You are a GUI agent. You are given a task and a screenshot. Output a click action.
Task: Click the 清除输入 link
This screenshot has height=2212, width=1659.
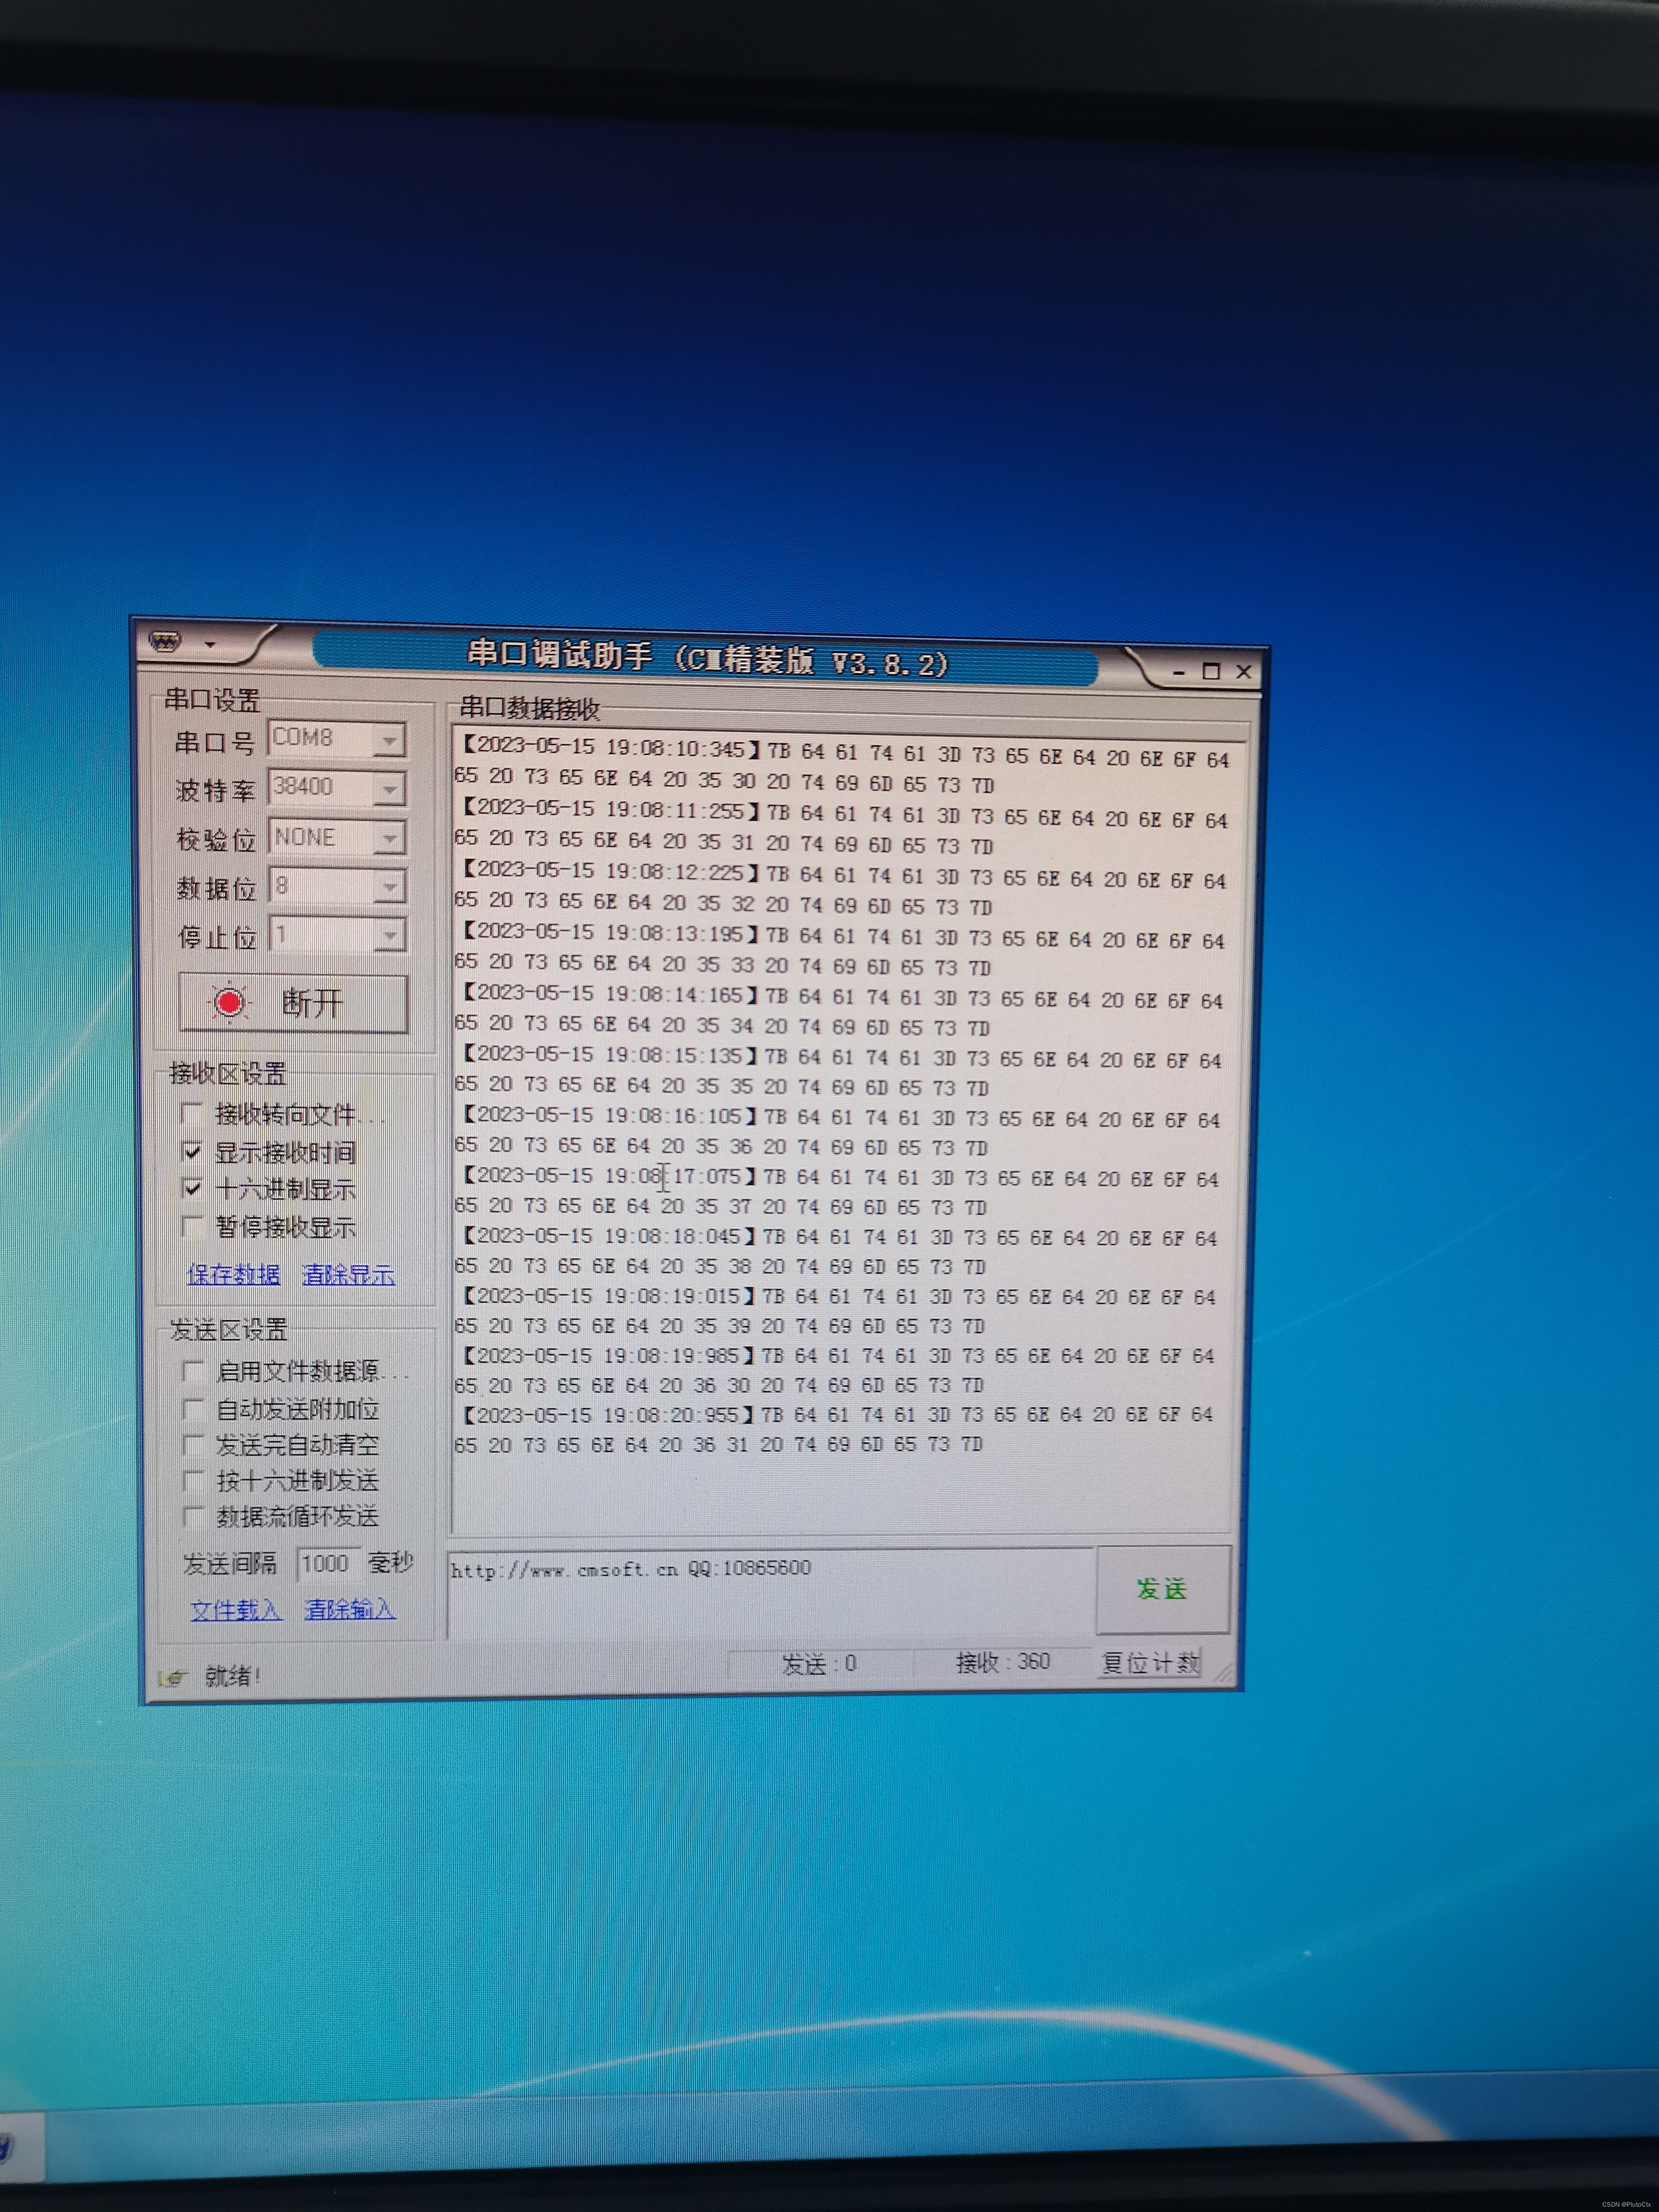click(350, 1609)
